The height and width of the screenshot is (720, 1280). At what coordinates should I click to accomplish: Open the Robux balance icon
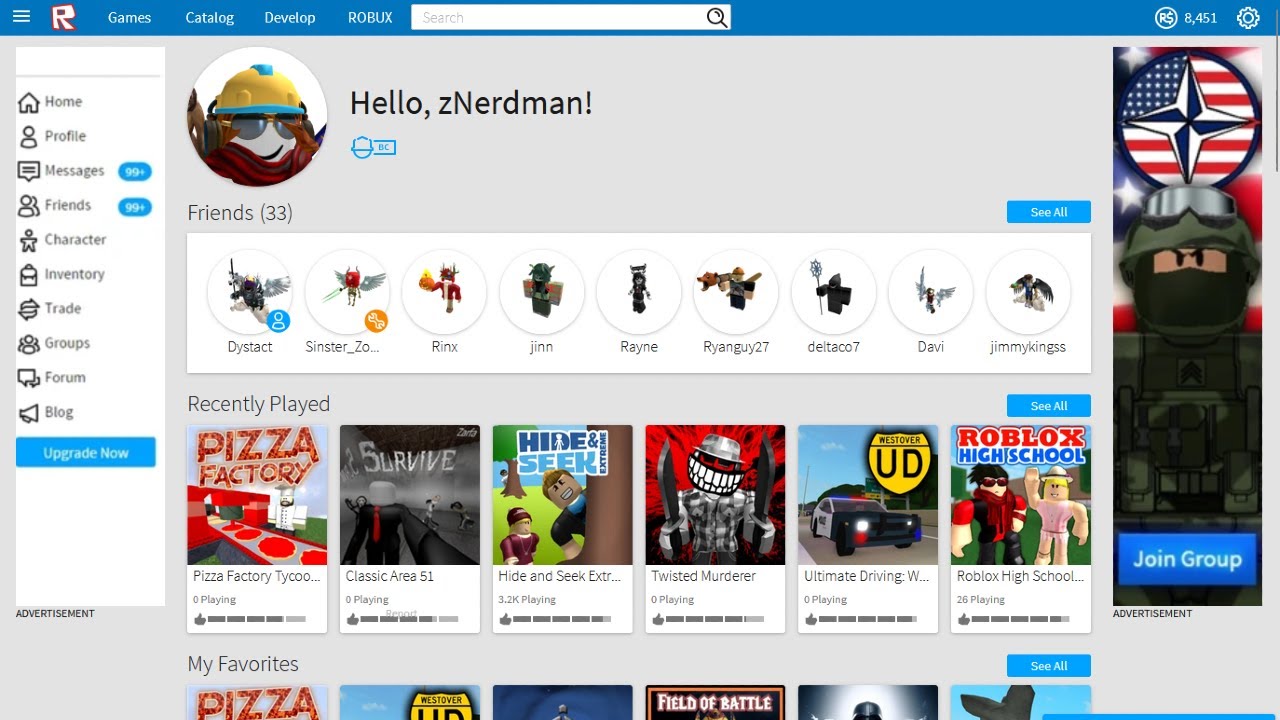(1166, 17)
